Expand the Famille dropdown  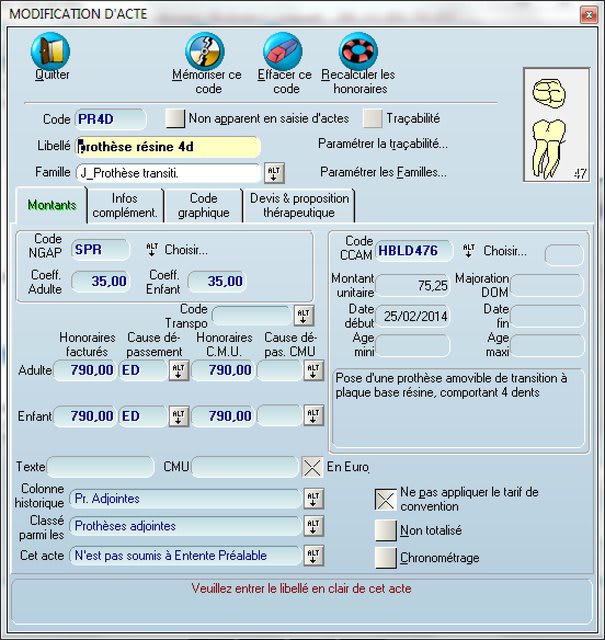pyautogui.click(x=274, y=172)
